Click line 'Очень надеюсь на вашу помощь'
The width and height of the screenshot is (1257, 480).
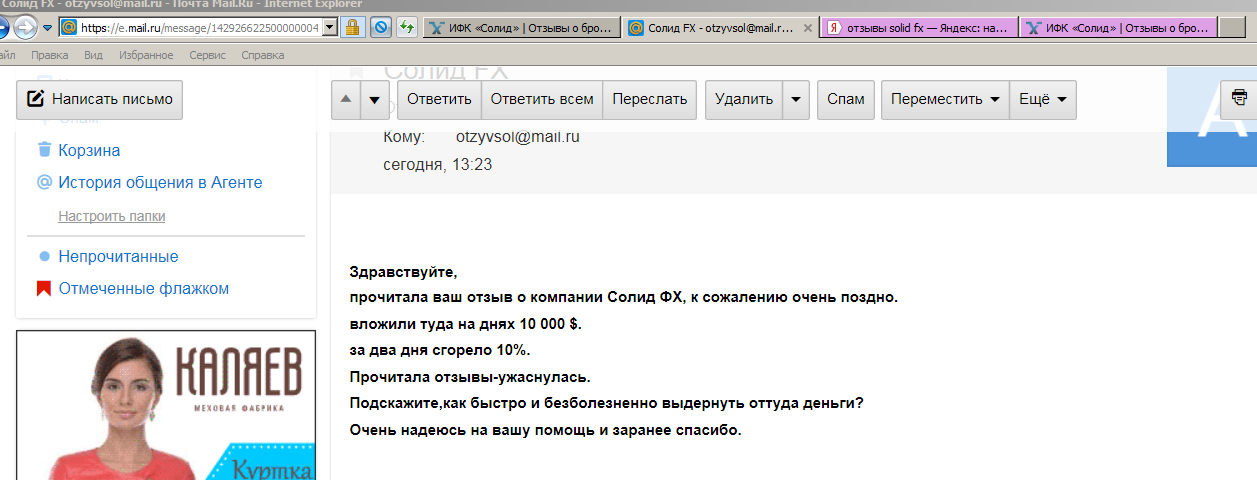tap(546, 430)
